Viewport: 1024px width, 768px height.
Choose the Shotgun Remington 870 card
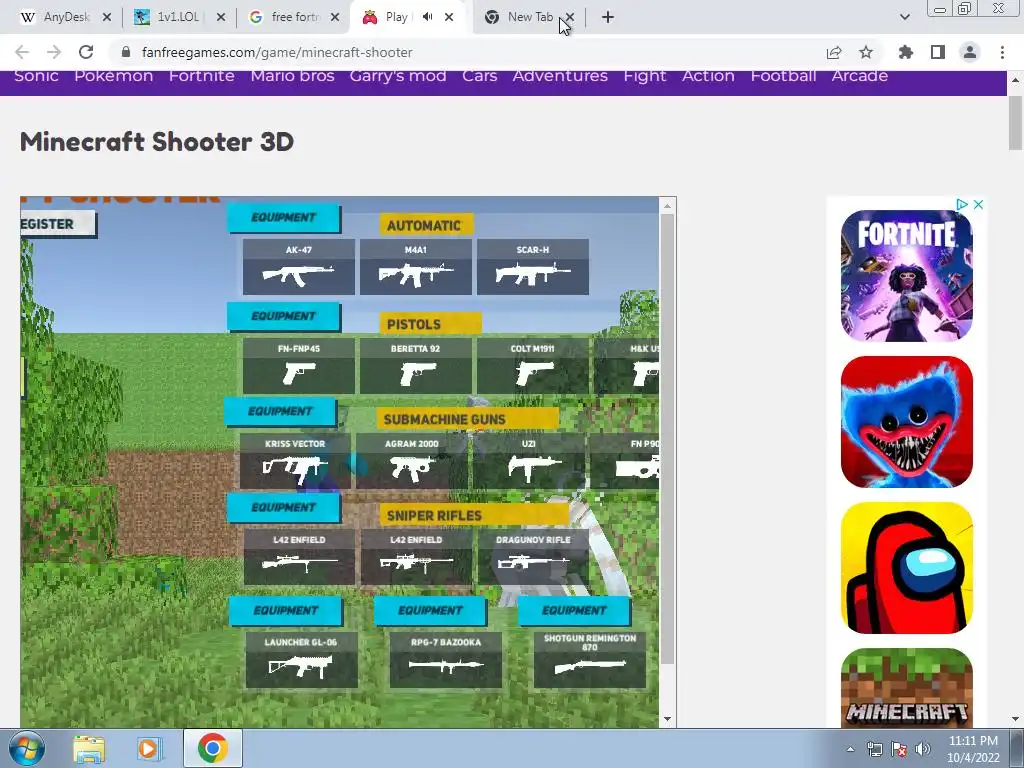(x=590, y=660)
